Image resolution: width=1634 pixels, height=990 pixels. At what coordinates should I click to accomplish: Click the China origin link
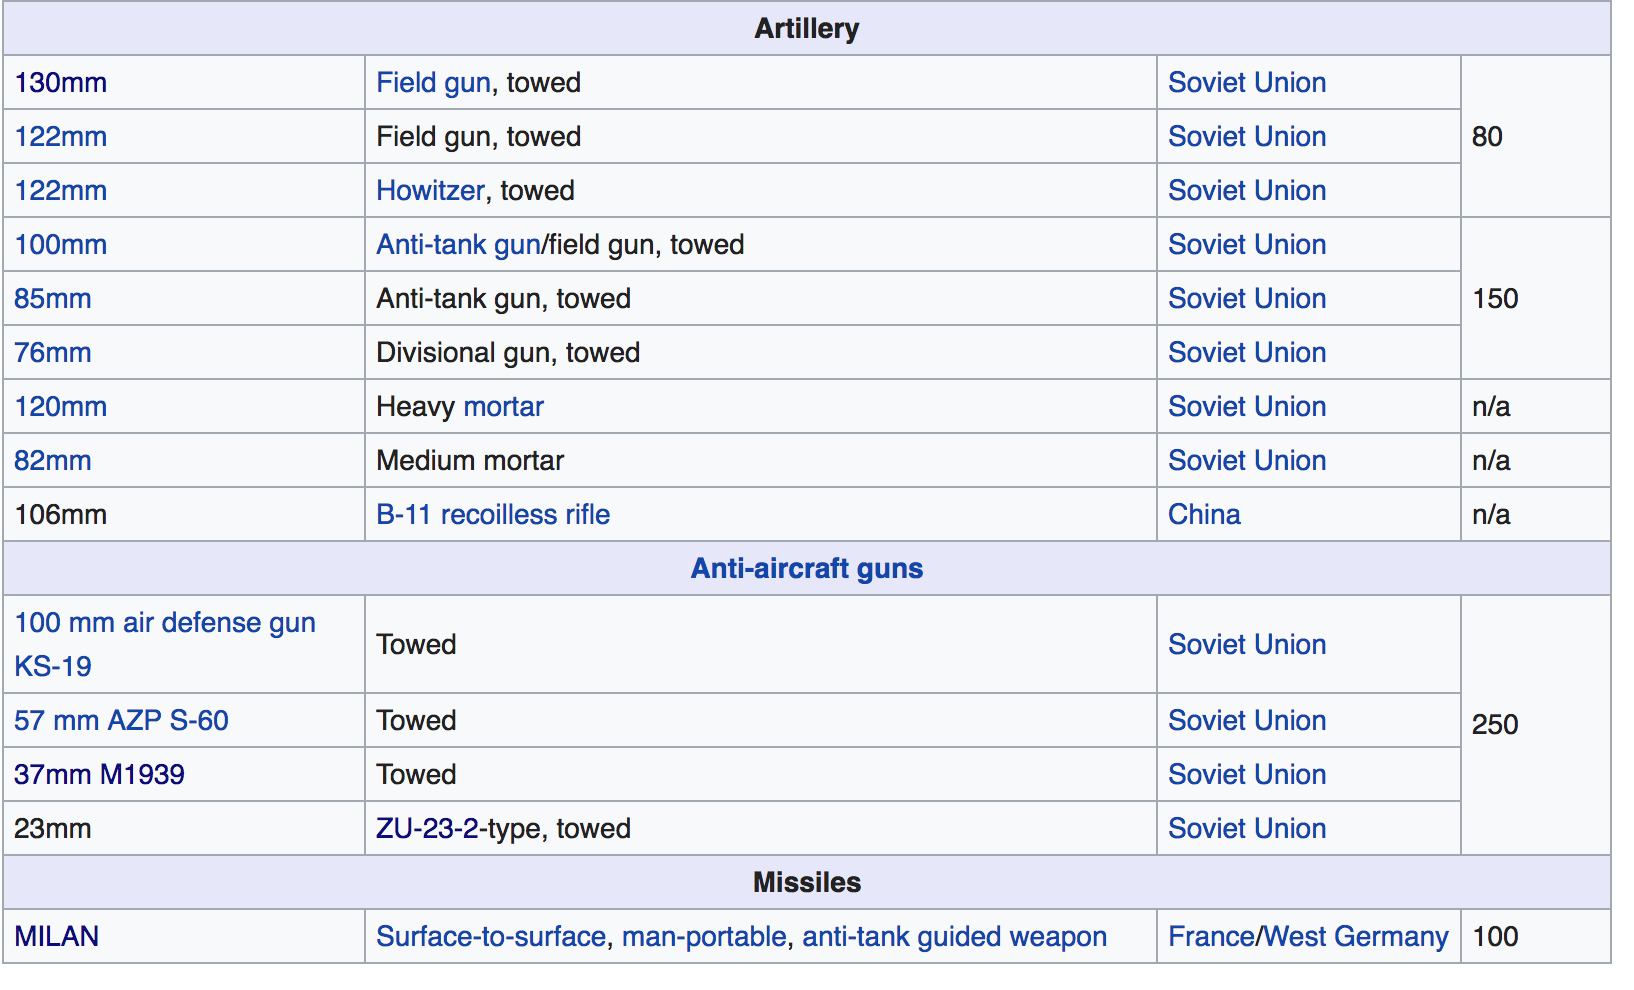click(1204, 514)
